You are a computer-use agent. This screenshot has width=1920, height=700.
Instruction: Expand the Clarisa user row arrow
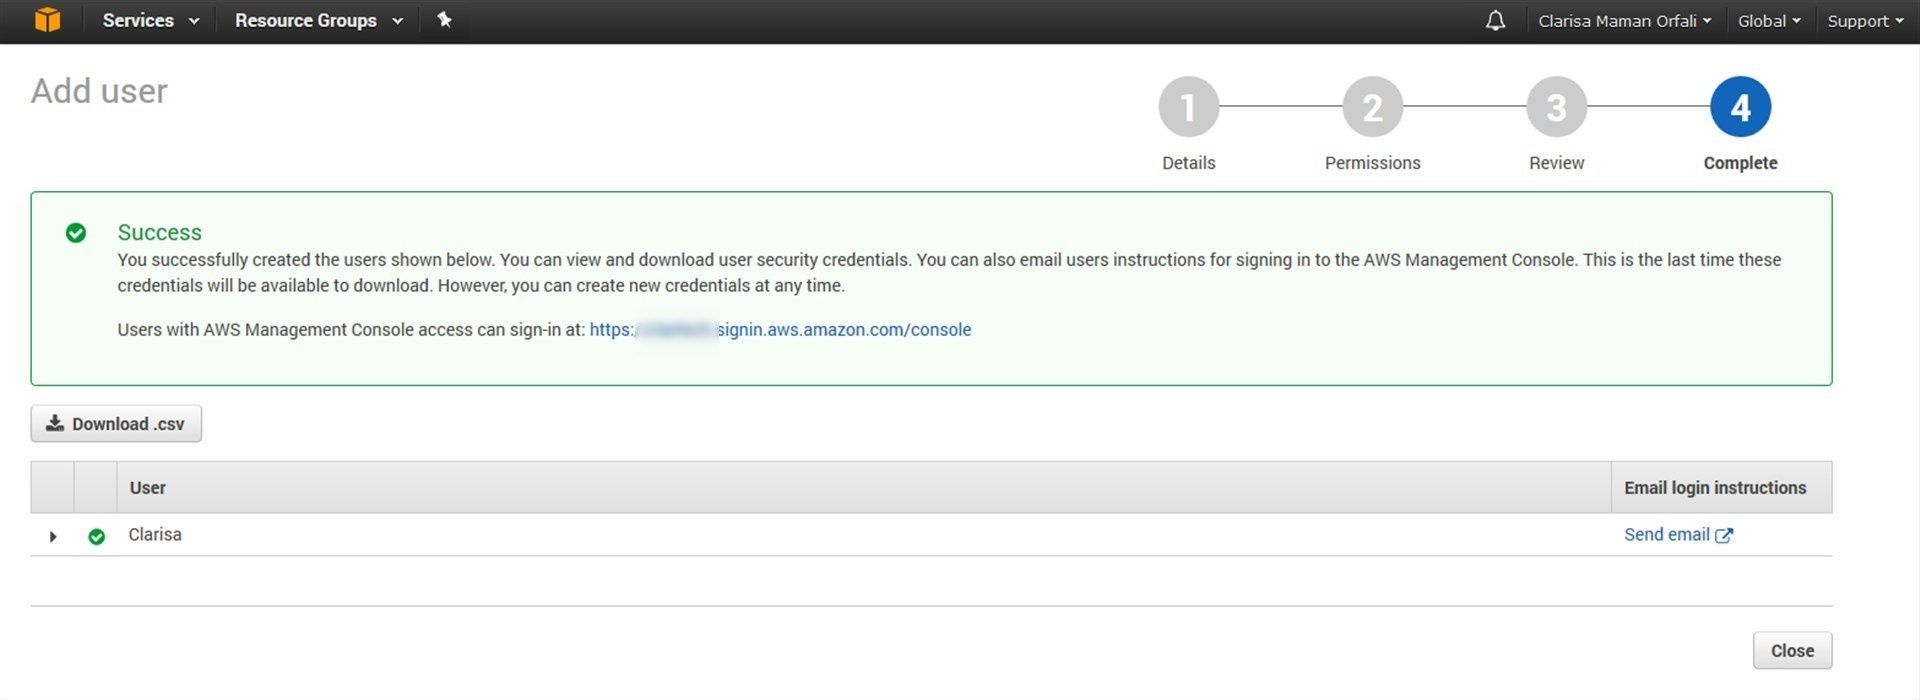tap(53, 537)
